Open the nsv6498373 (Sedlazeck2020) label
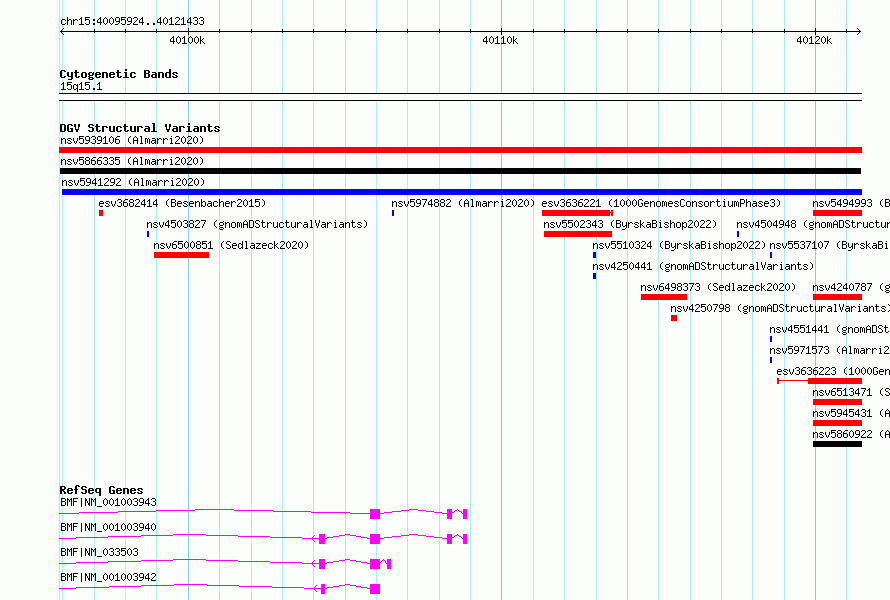890x600 pixels. tap(718, 287)
